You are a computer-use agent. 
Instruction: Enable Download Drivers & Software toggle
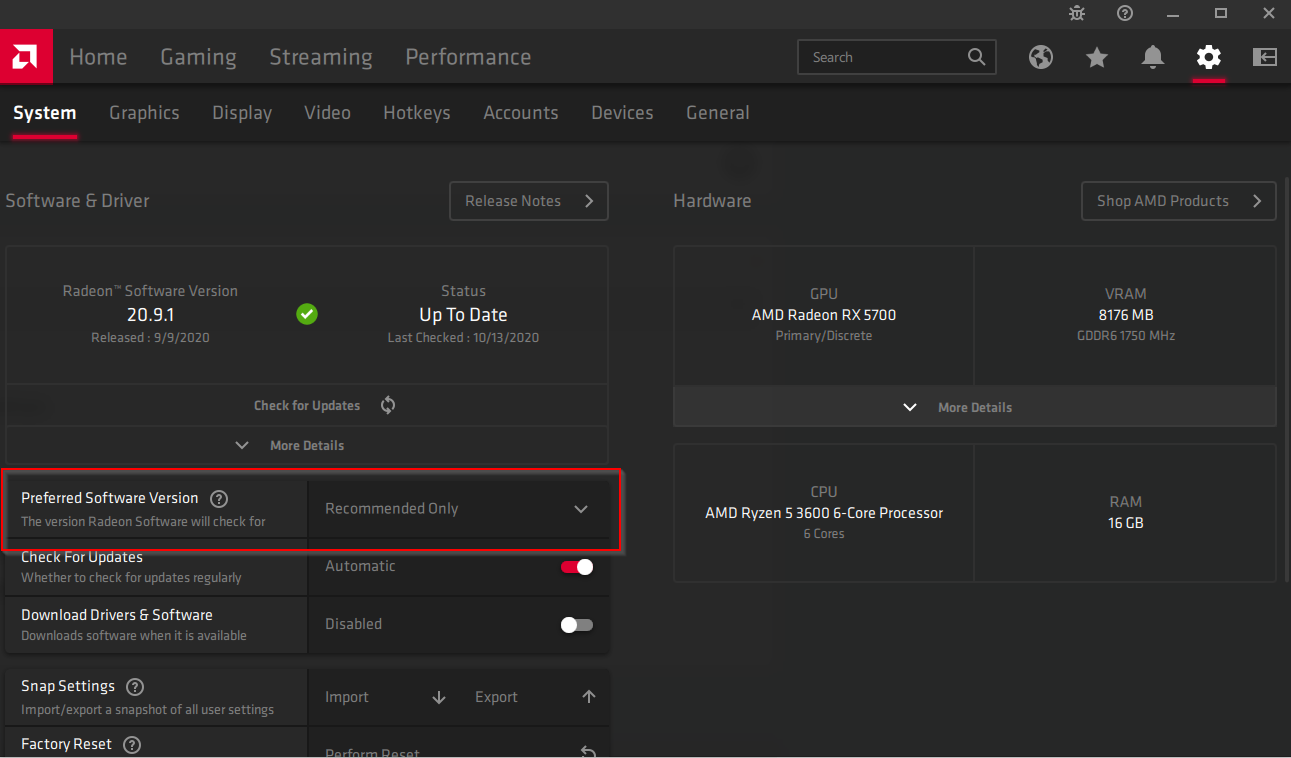point(577,625)
